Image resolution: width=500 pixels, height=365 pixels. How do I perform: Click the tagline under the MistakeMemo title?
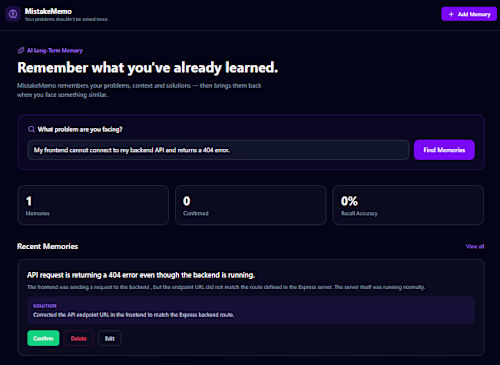(x=66, y=19)
